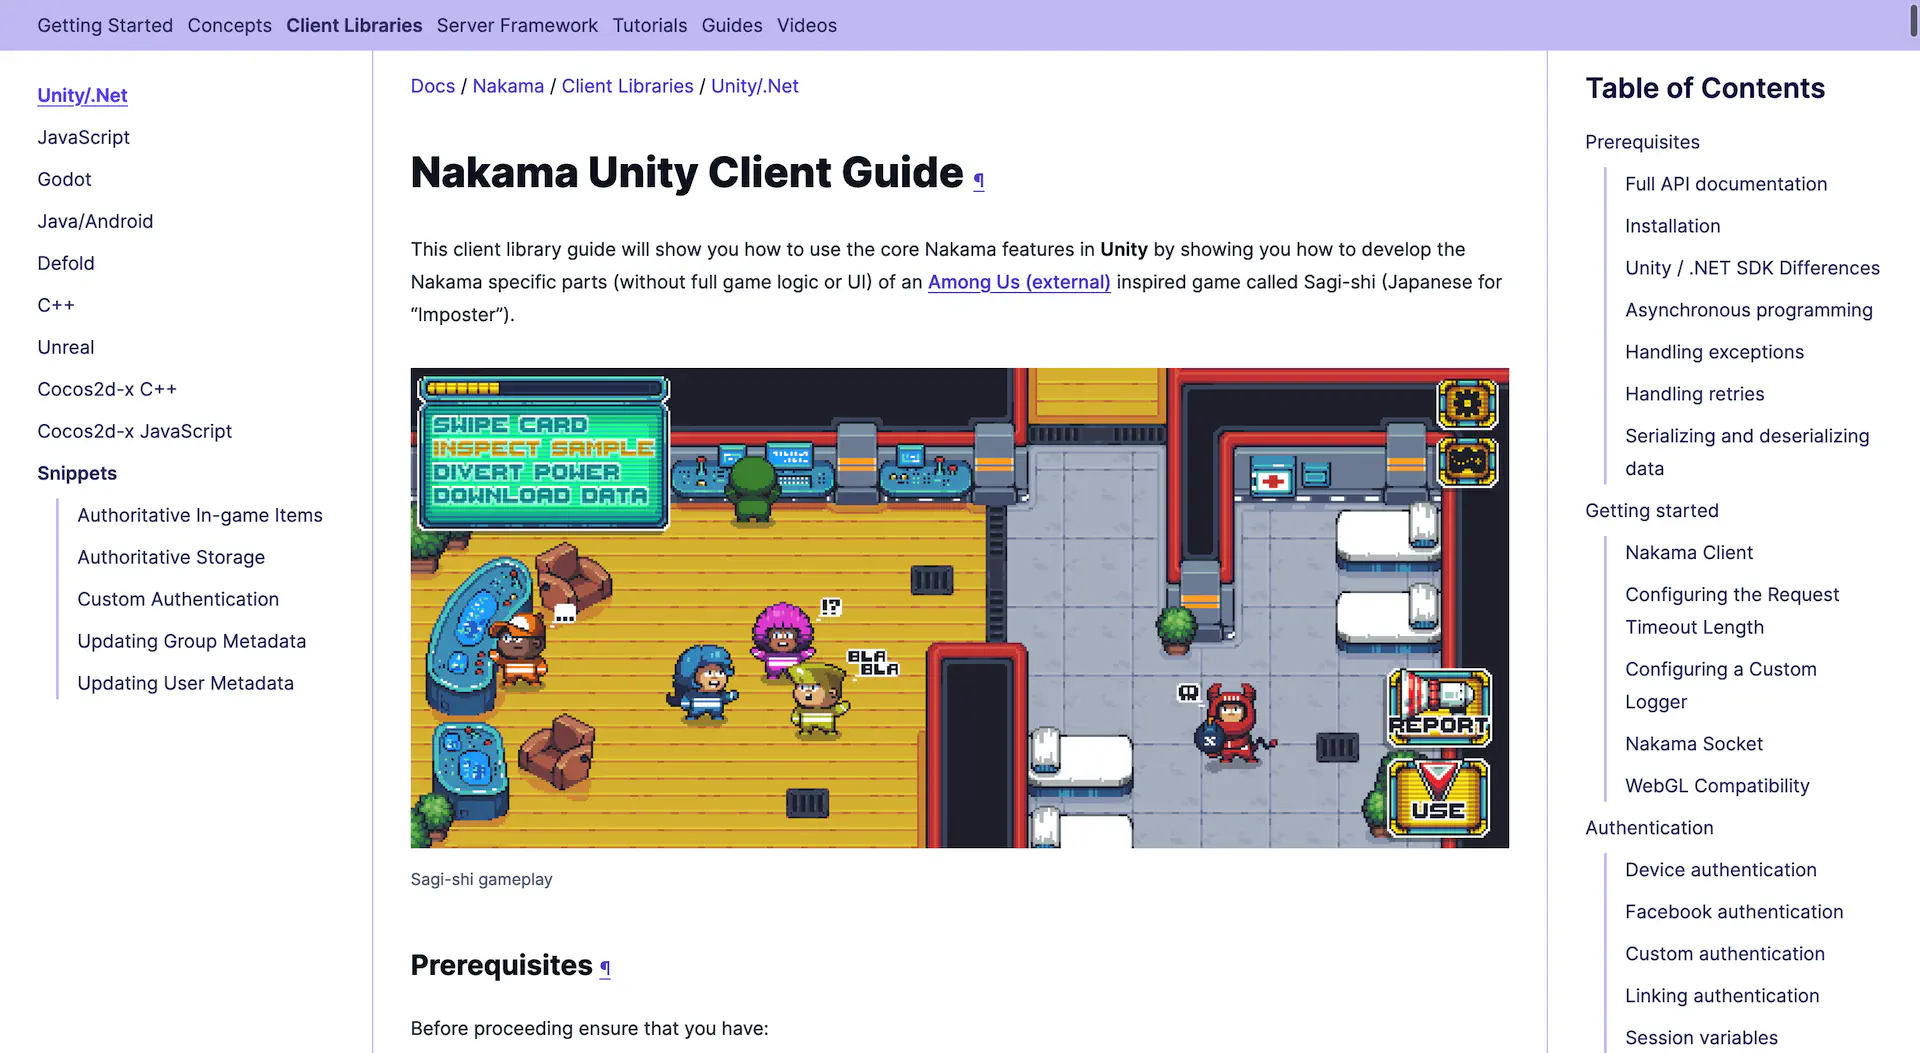Click the Unity/.Net breadcrumb link
The height and width of the screenshot is (1053, 1920).
tap(755, 86)
